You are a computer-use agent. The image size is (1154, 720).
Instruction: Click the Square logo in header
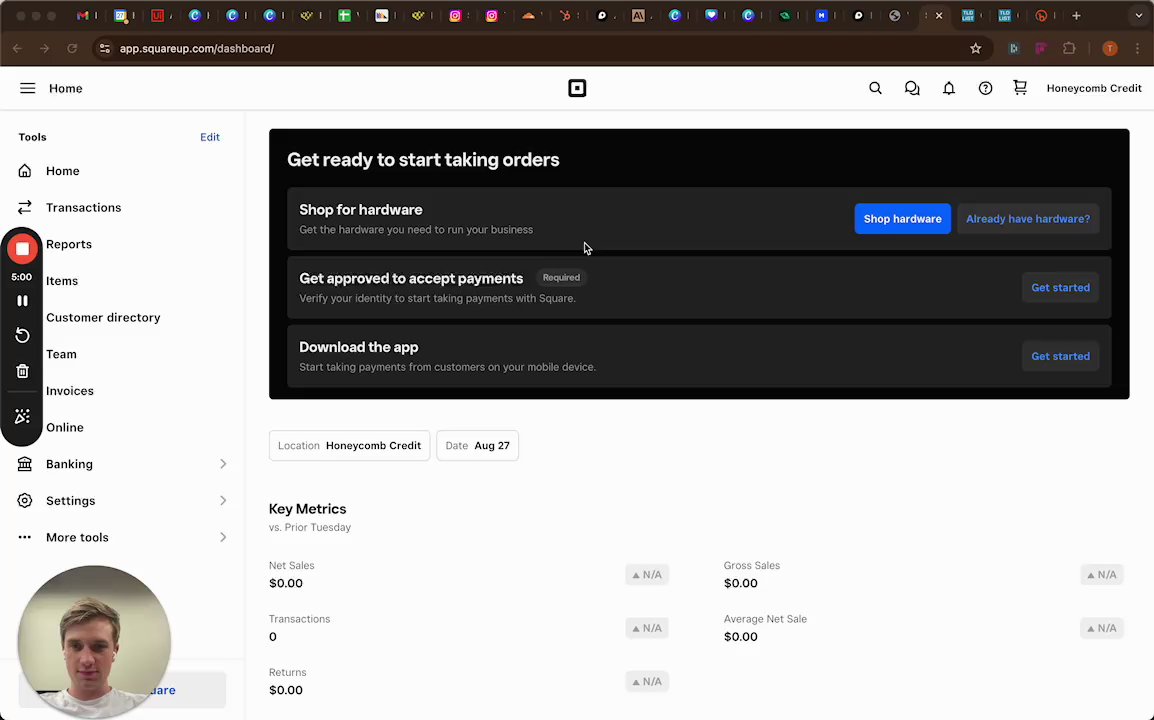pos(577,89)
